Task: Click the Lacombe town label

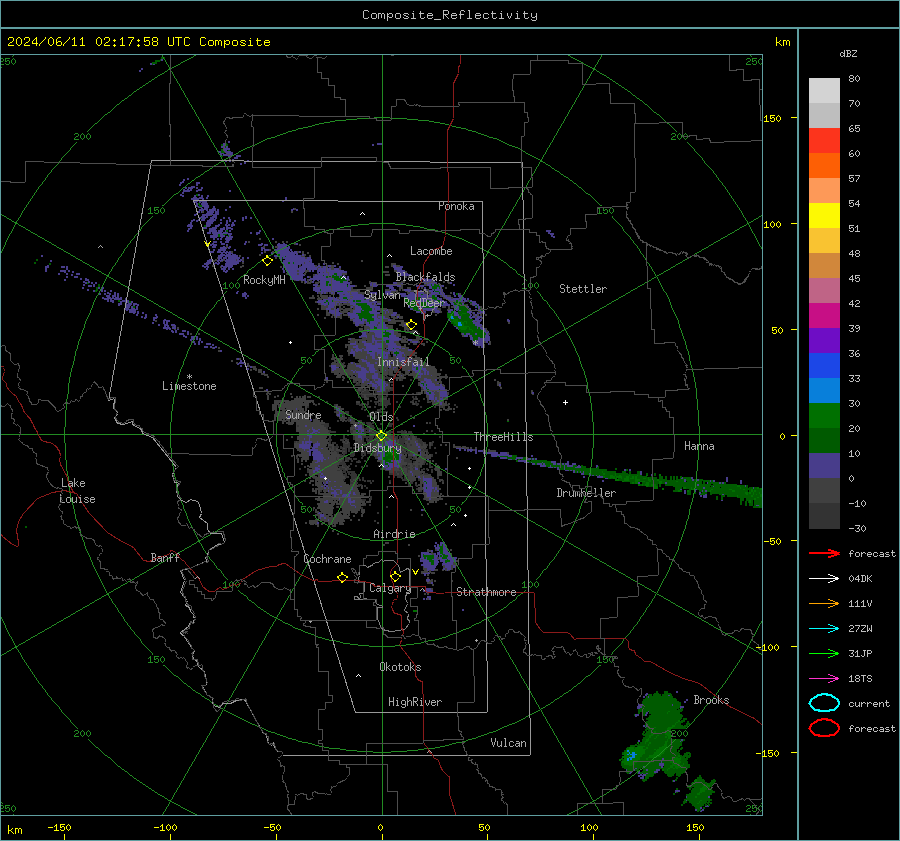Action: coord(431,251)
